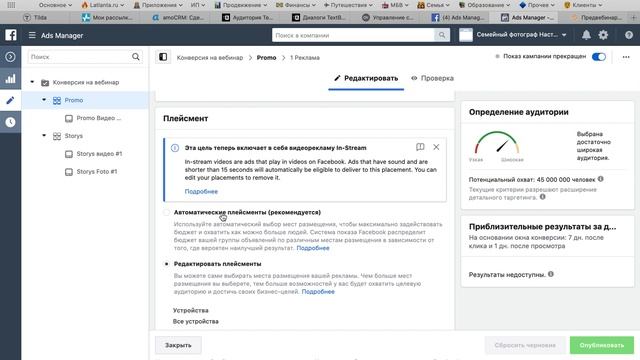Open the three-dot more options menu
Viewport: 640px width, 360px height.
click(626, 57)
